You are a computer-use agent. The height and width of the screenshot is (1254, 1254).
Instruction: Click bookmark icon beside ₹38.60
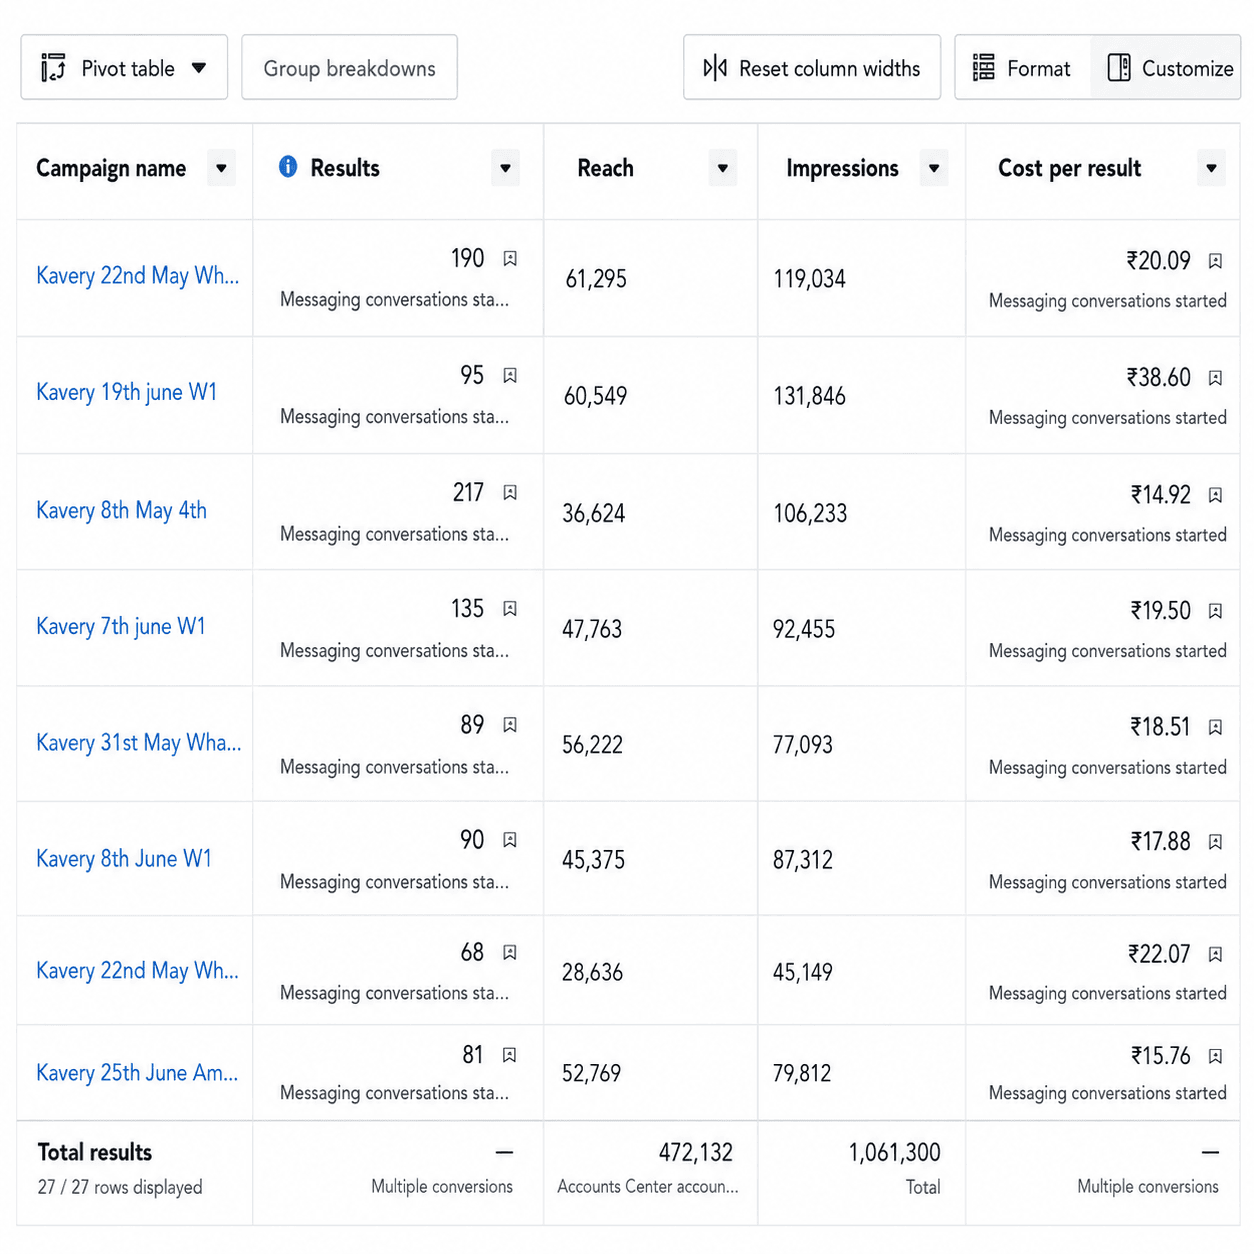1215,378
